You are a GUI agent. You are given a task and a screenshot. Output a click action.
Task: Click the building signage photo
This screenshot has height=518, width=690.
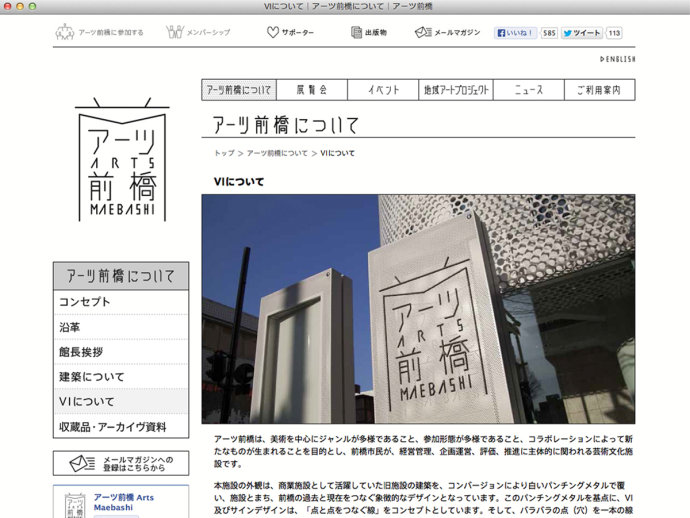point(418,309)
